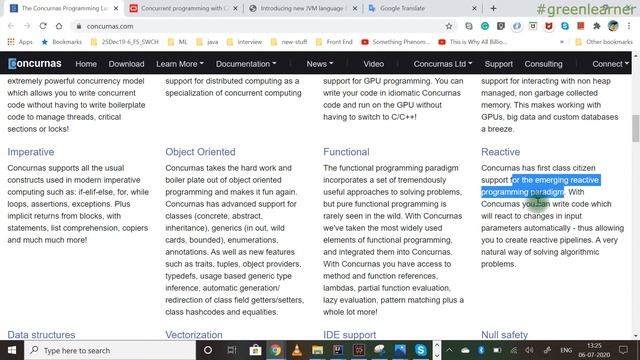Click the address bar showing concurnas.com

click(261, 26)
